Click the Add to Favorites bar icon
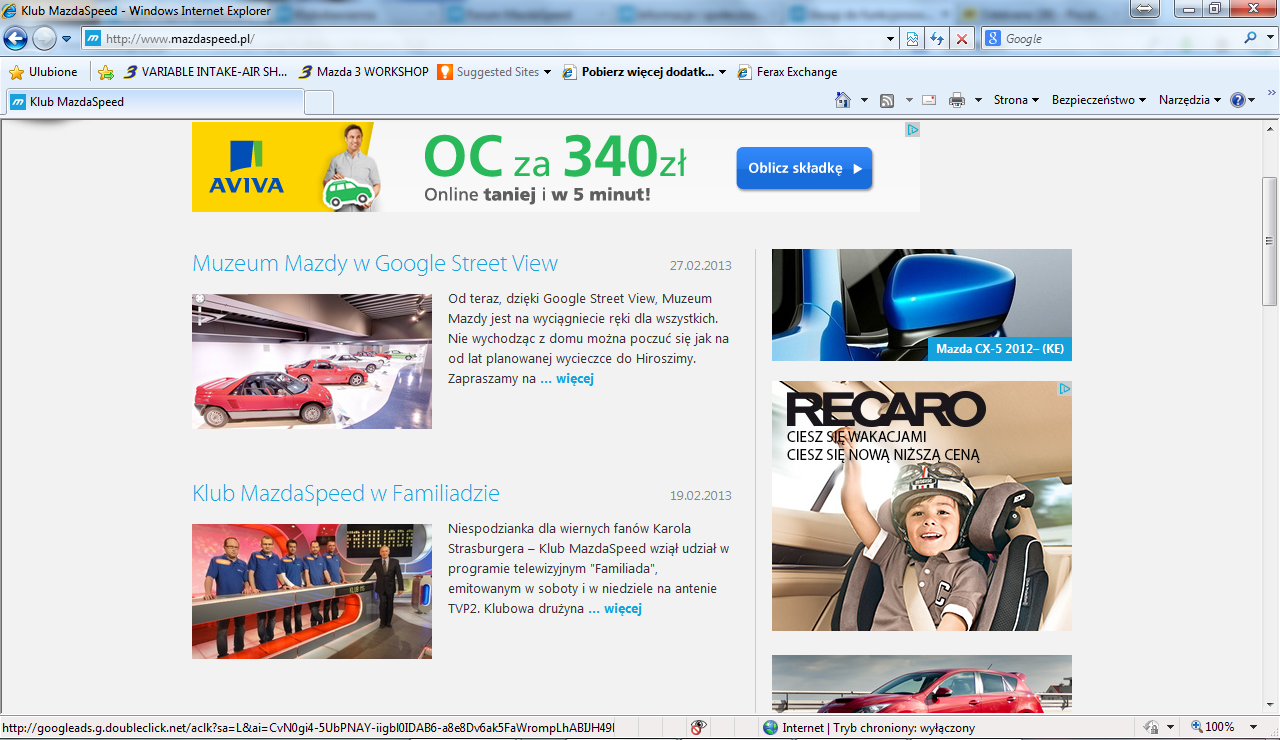1280x740 pixels. click(x=106, y=72)
